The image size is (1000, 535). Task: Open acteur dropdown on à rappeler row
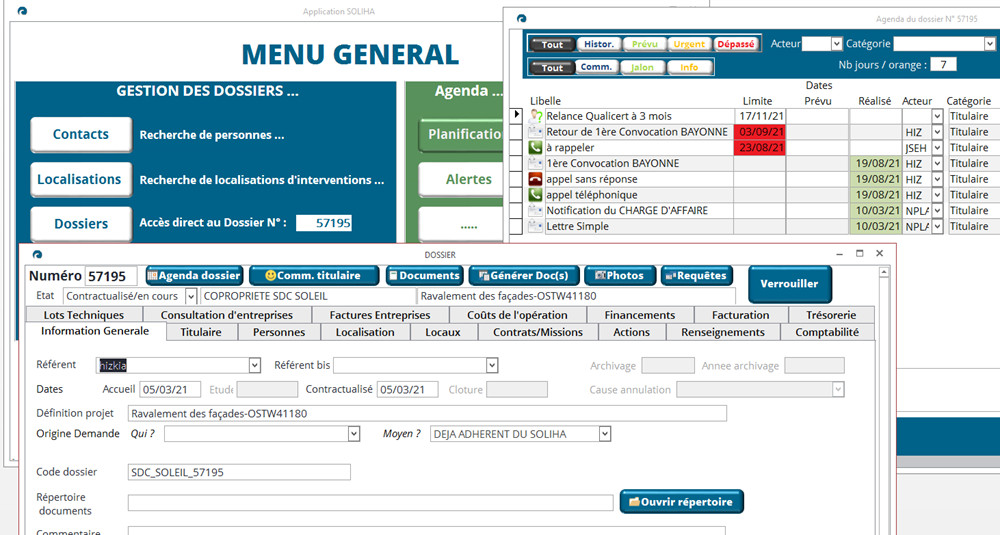coord(937,147)
